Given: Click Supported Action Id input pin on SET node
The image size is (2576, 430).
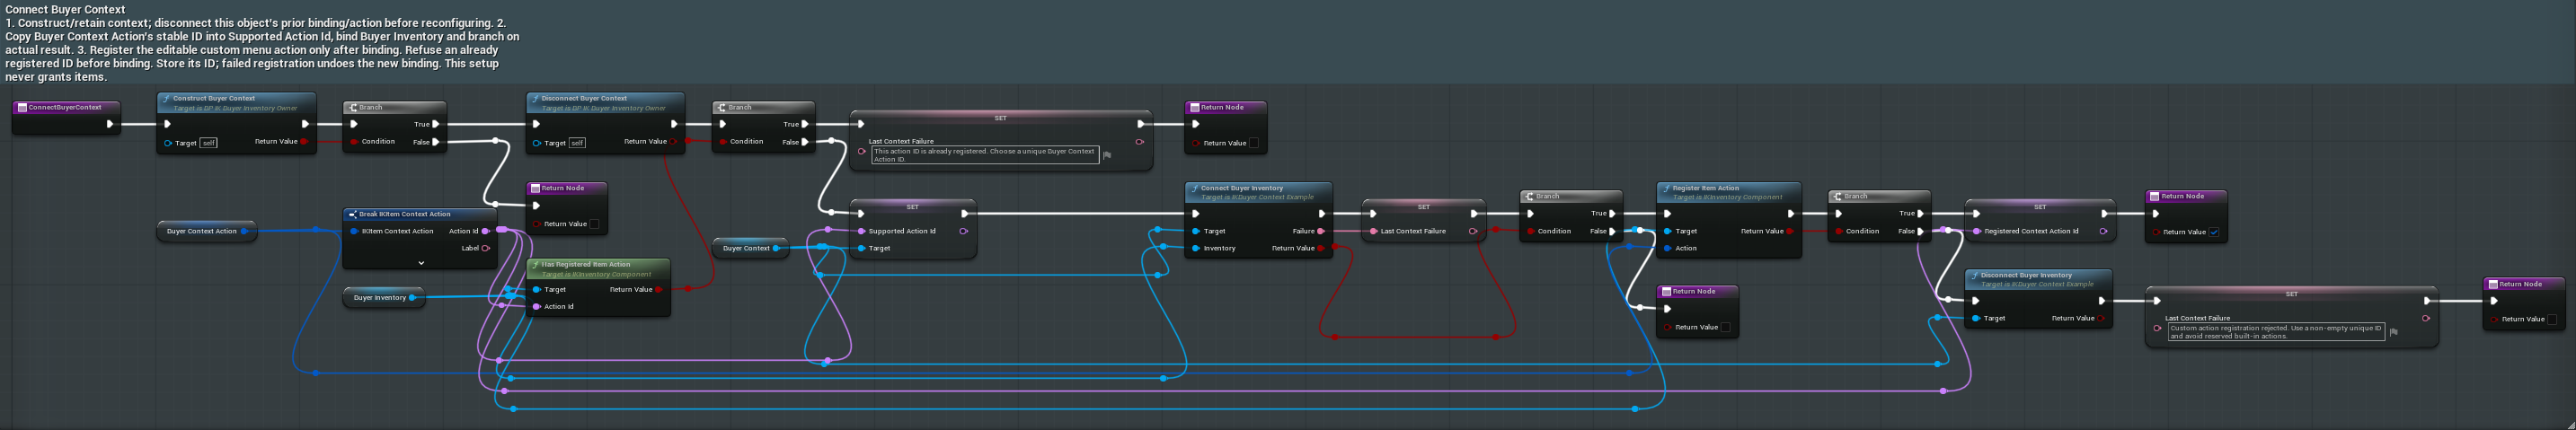Looking at the screenshot, I should click(x=861, y=231).
